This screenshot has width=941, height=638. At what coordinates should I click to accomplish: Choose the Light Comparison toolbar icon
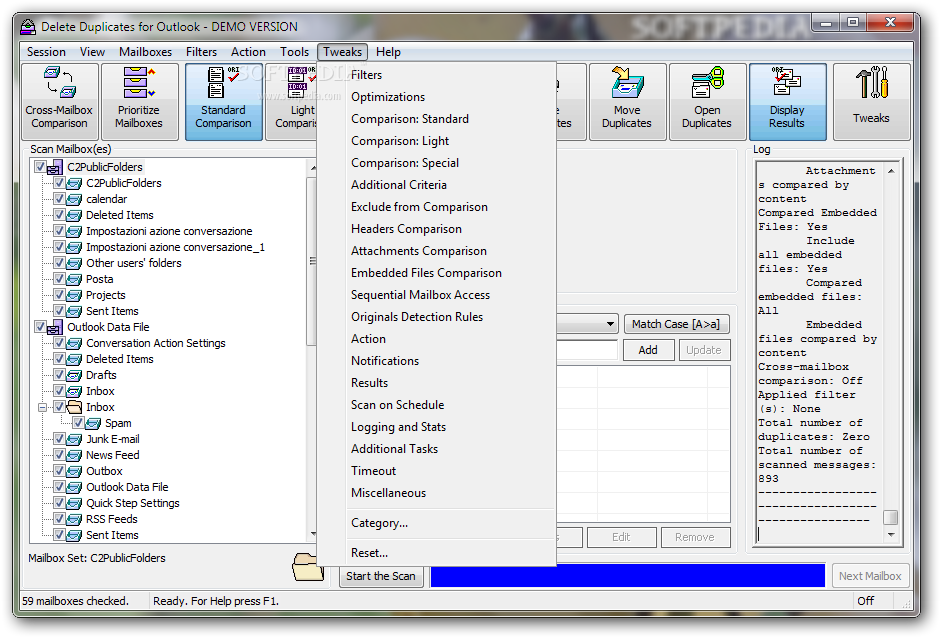(292, 102)
